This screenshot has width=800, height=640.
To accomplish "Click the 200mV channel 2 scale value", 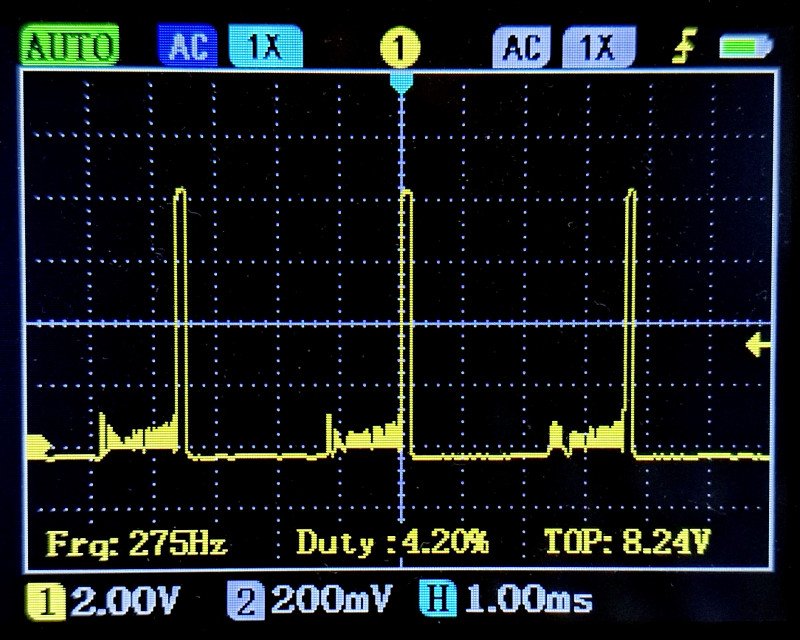I will click(335, 601).
